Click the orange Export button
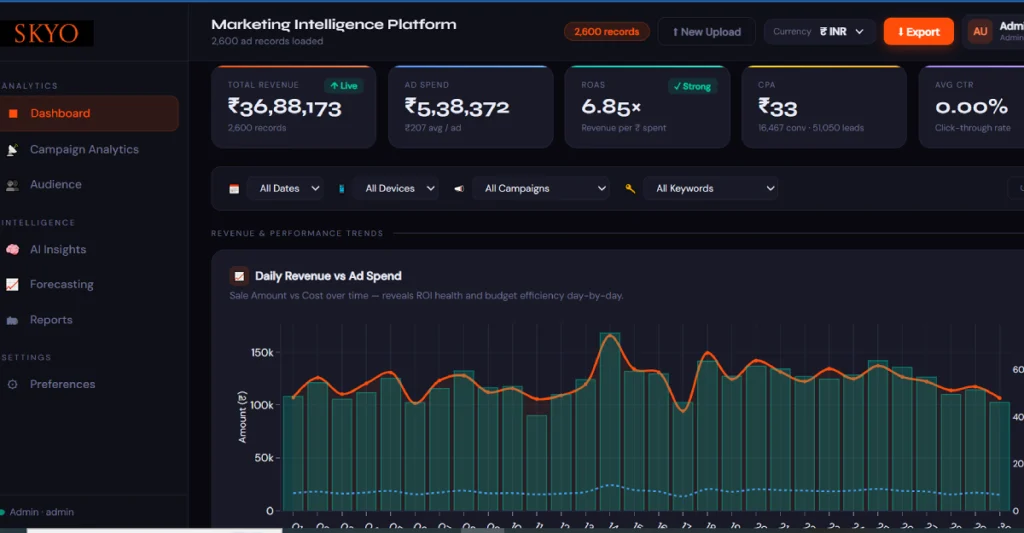This screenshot has height=533, width=1024. point(918,31)
